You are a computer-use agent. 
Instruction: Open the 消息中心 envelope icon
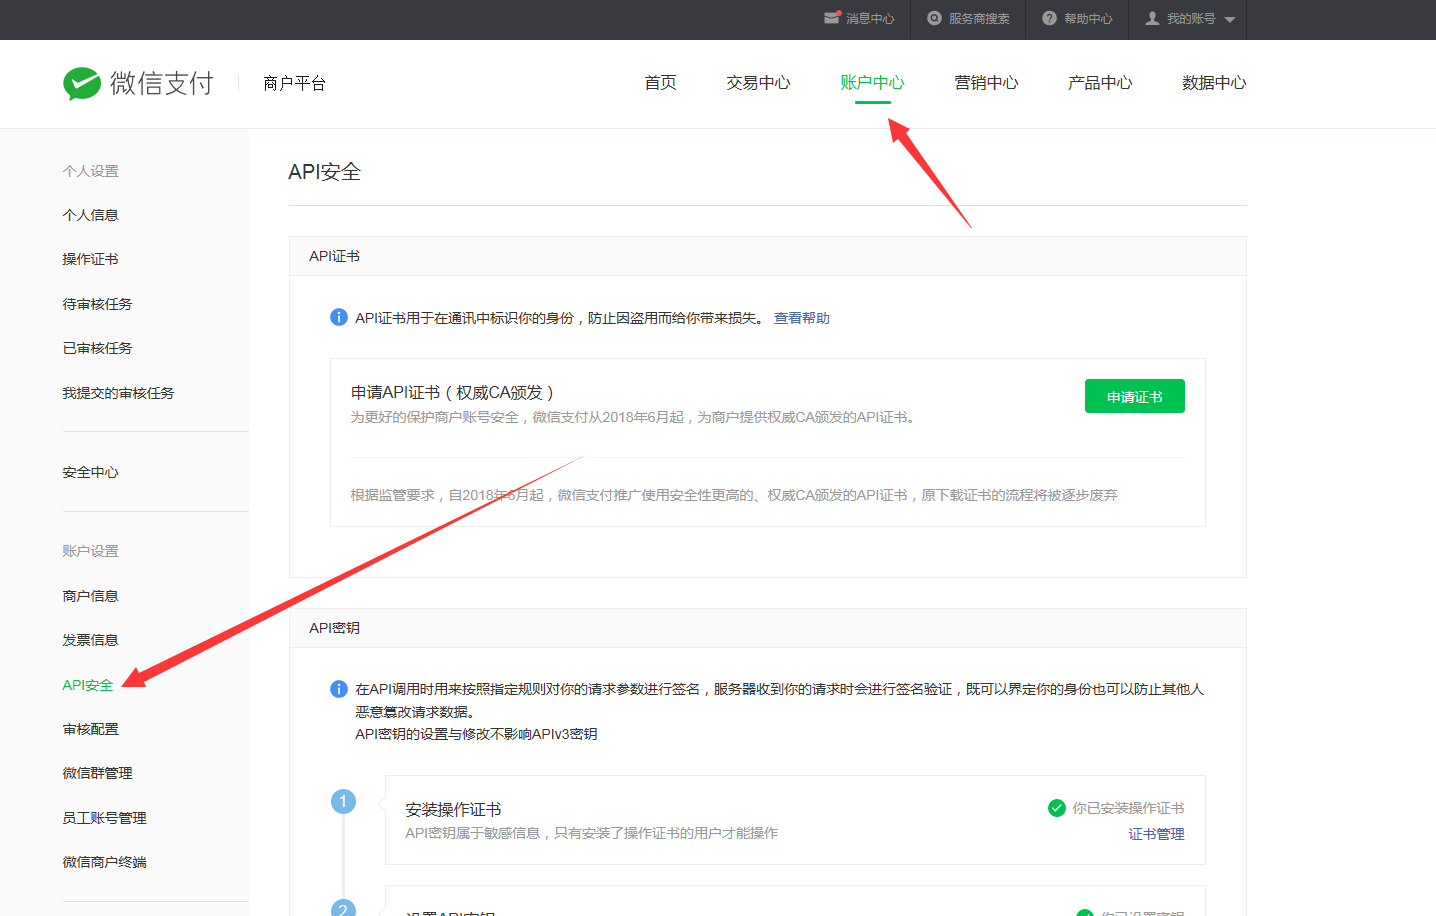pos(832,18)
